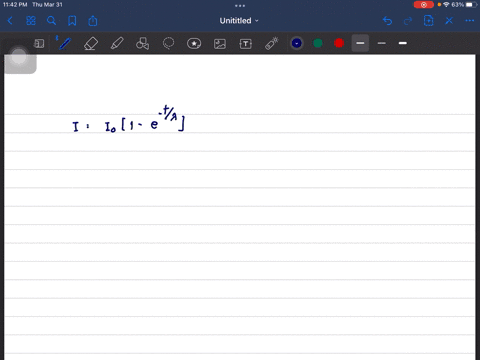This screenshot has height=360, width=480.
Task: Select the thick white stroke thickness
Action: [x=403, y=43]
